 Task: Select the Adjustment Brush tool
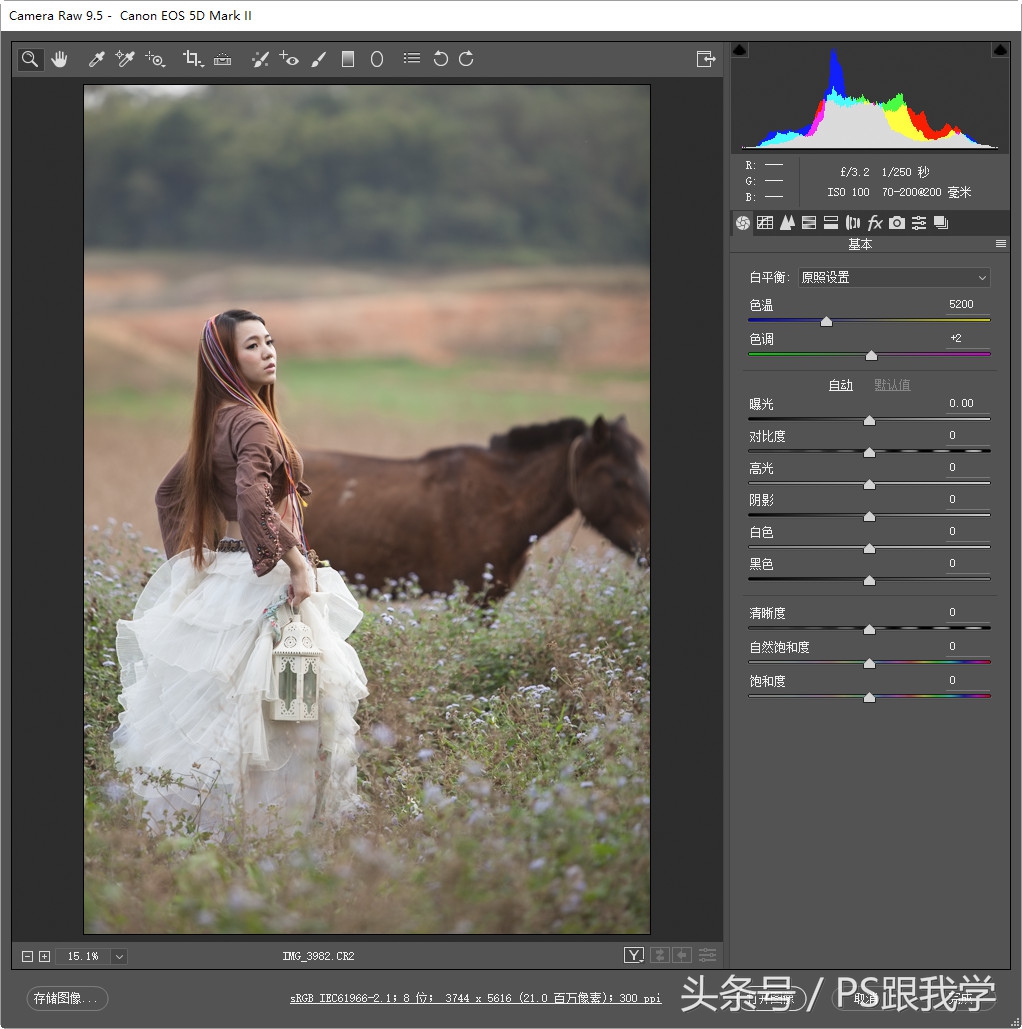pyautogui.click(x=318, y=59)
